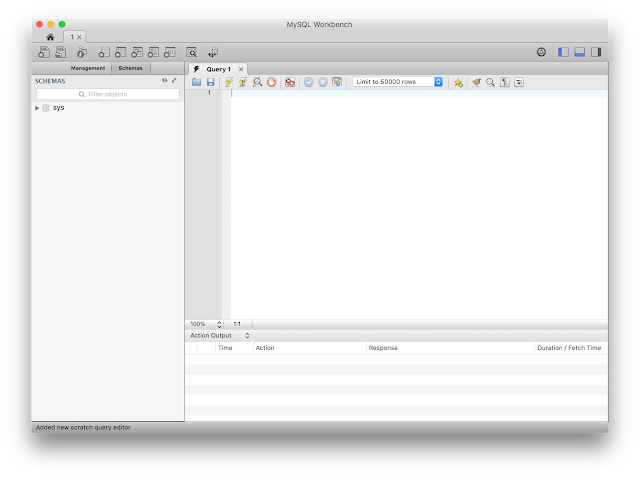This screenshot has width=640, height=478.
Task: Click the 1:1 cursor position indicator
Action: [x=237, y=324]
